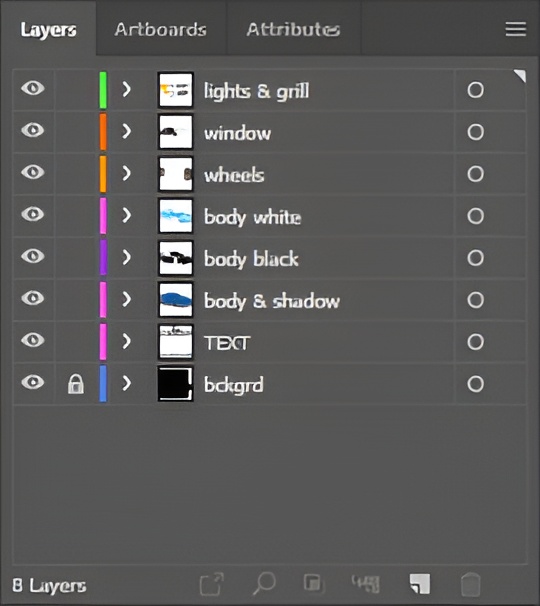The height and width of the screenshot is (606, 540).
Task: Click Collect for Export icon
Action: pyautogui.click(x=211, y=584)
